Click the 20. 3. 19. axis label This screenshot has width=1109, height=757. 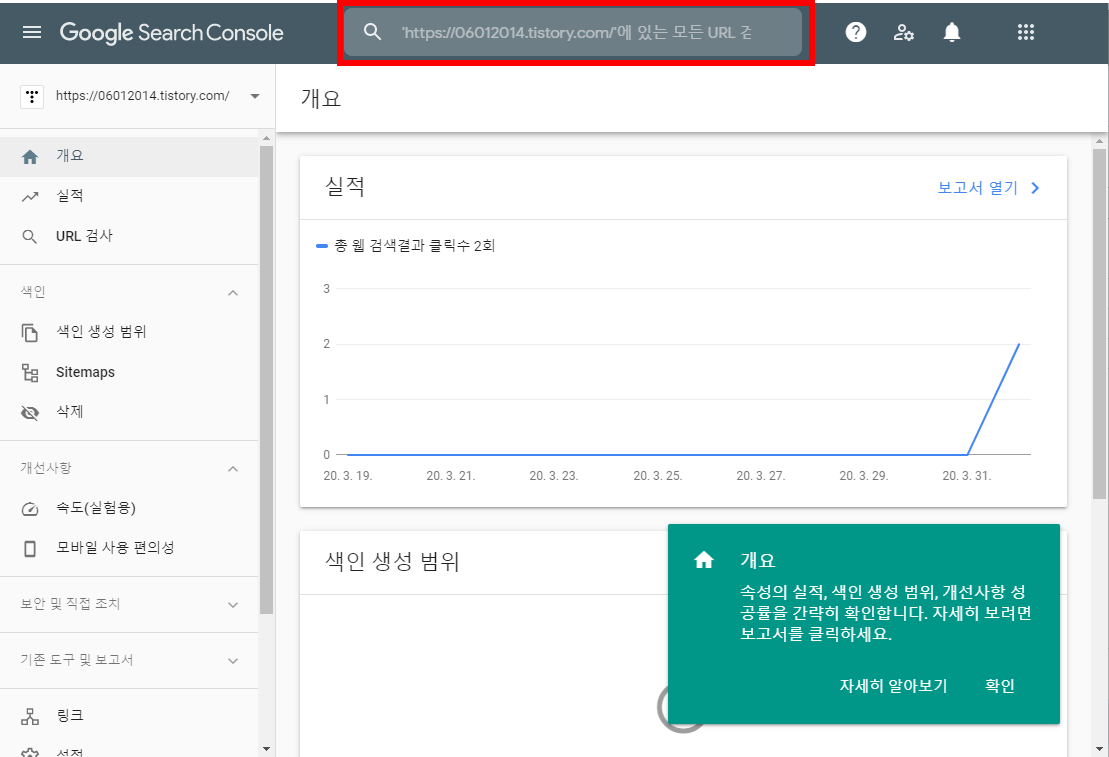click(x=348, y=476)
